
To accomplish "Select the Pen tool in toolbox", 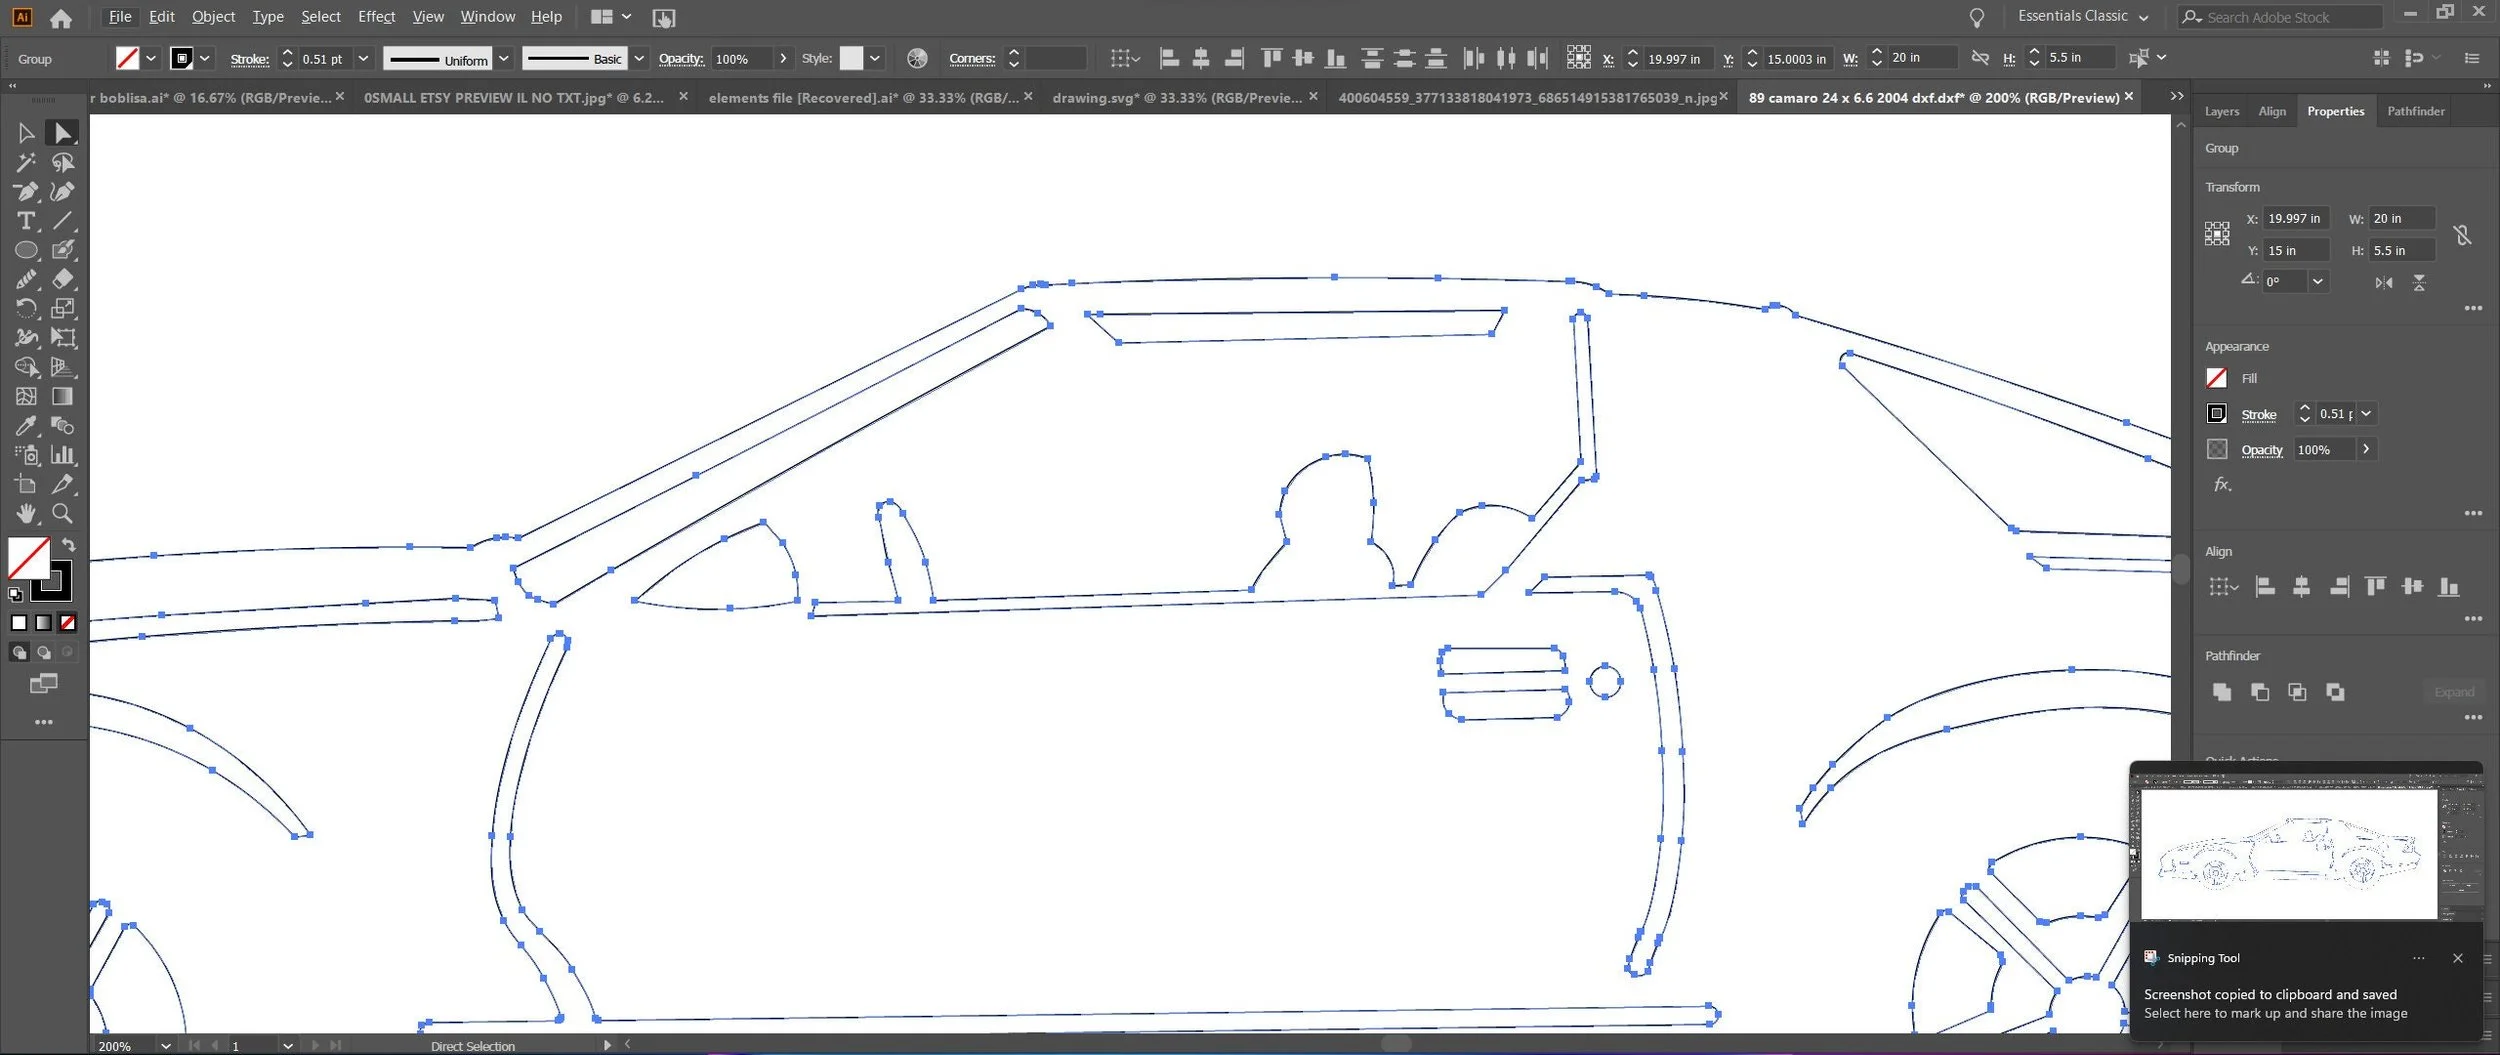I will pos(26,191).
